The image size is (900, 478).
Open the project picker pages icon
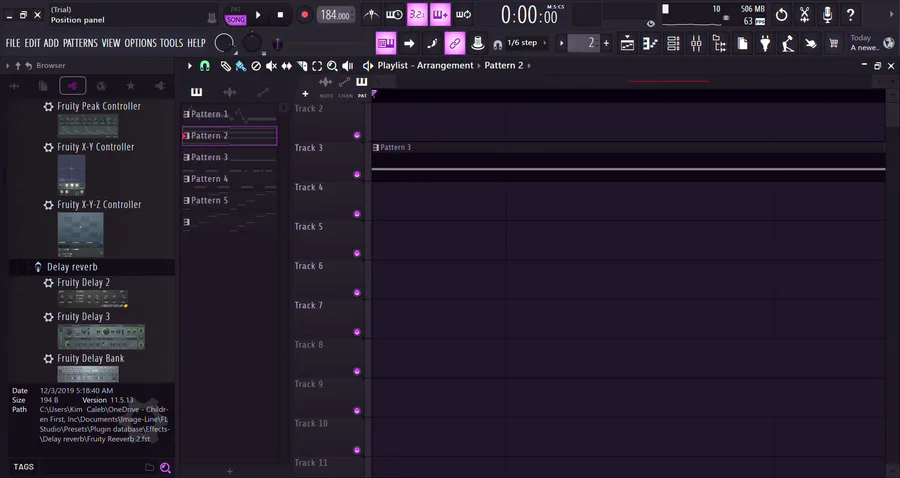[742, 43]
